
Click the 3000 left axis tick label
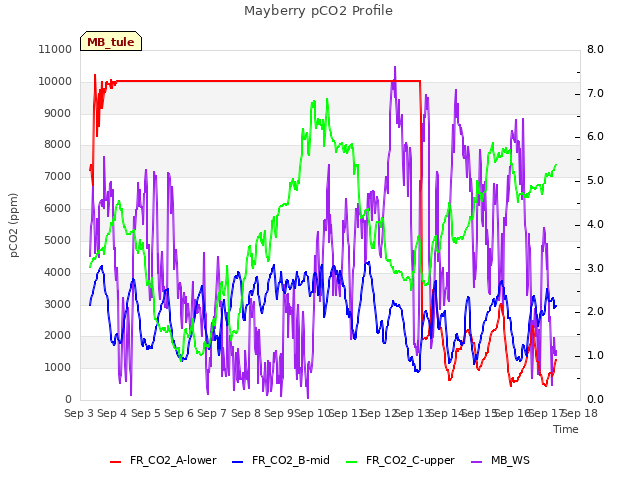(x=58, y=304)
